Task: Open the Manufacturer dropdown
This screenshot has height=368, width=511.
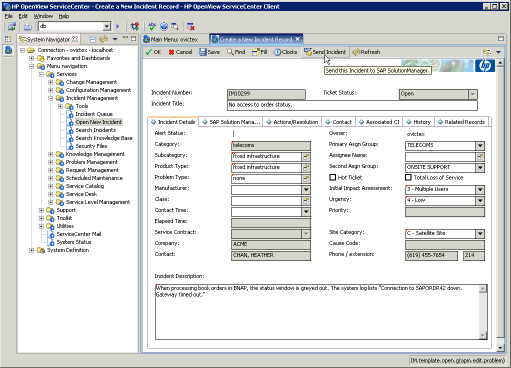Action: pyautogui.click(x=306, y=190)
